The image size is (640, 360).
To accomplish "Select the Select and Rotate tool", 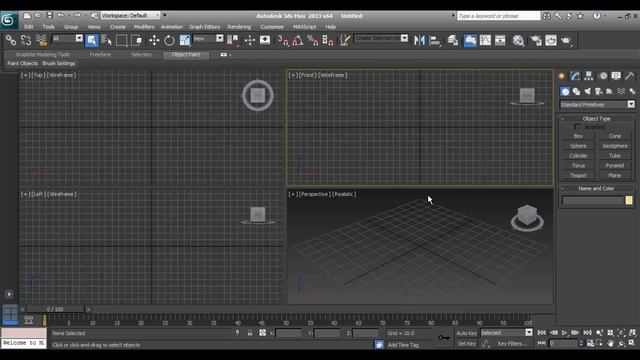I will point(169,40).
